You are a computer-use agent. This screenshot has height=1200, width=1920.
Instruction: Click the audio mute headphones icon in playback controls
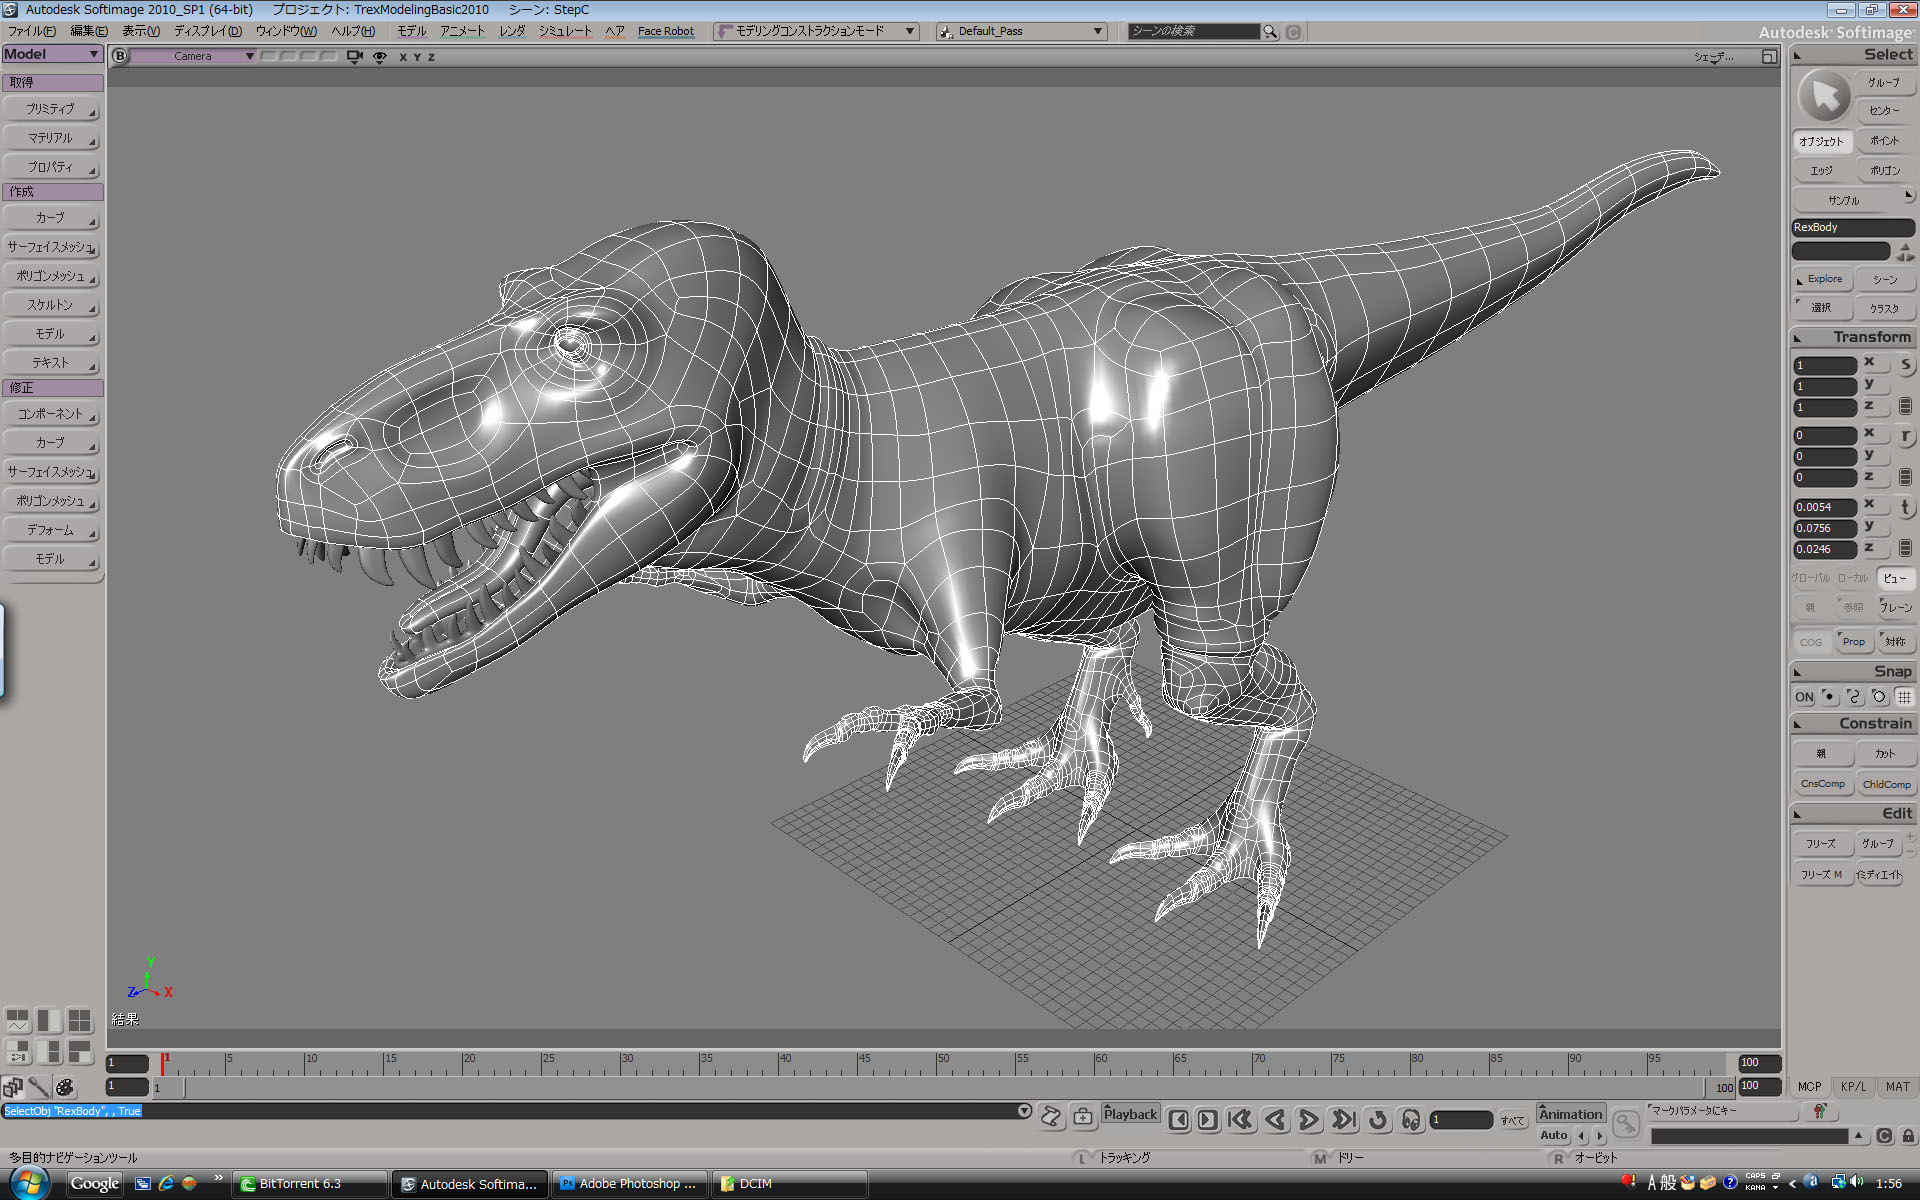coord(1411,1121)
